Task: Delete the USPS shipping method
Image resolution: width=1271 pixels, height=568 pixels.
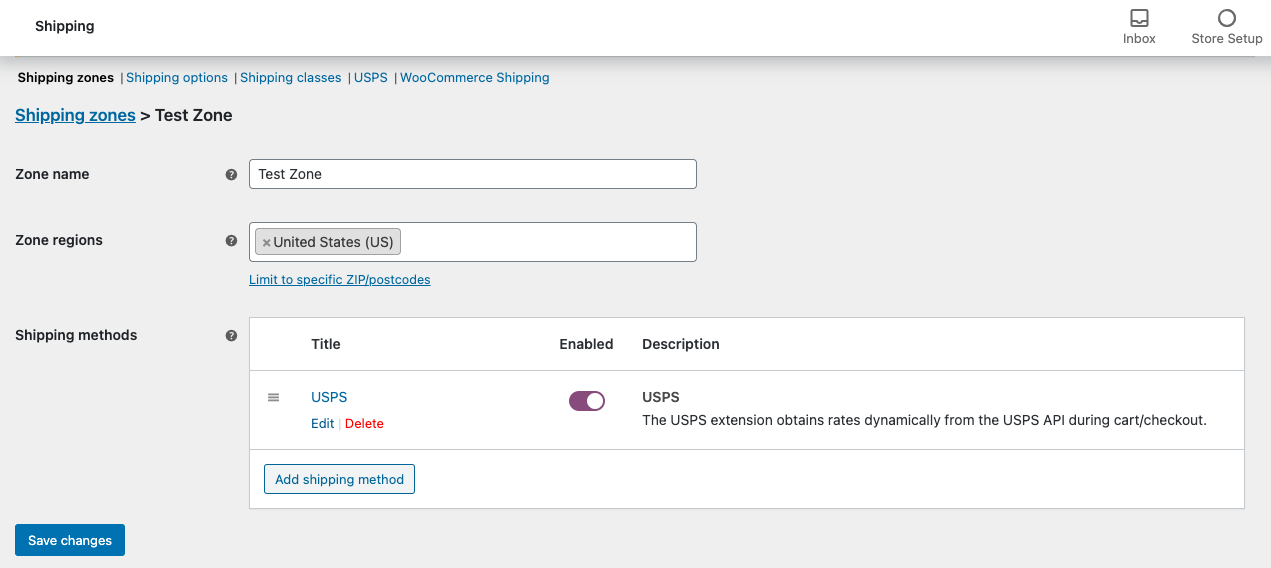Action: pyautogui.click(x=364, y=423)
